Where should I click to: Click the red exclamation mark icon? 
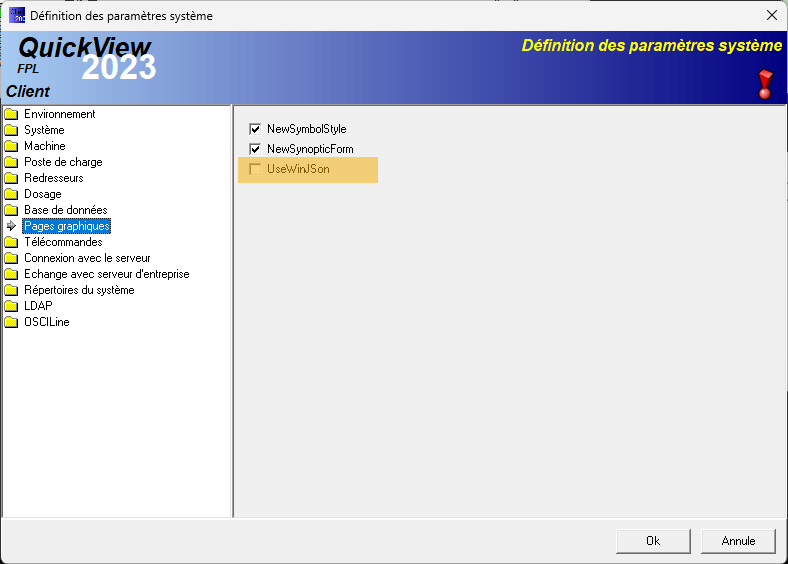[x=765, y=84]
